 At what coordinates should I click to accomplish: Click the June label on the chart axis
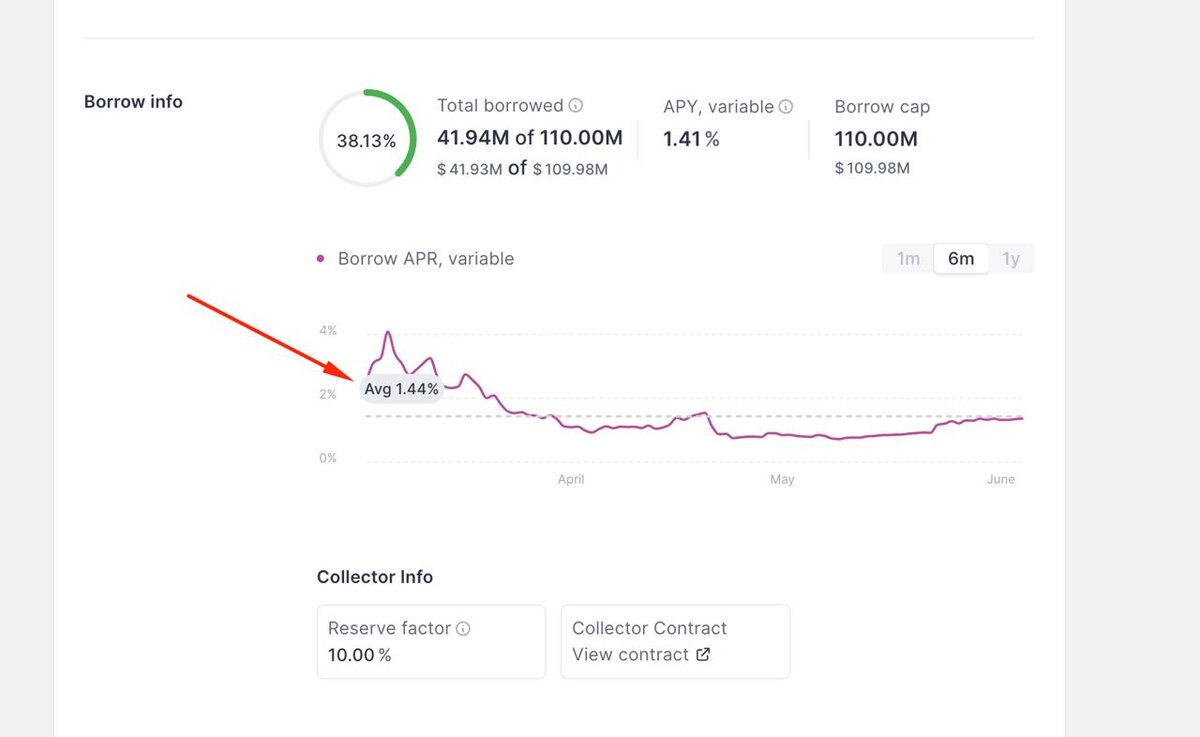pyautogui.click(x=1001, y=480)
